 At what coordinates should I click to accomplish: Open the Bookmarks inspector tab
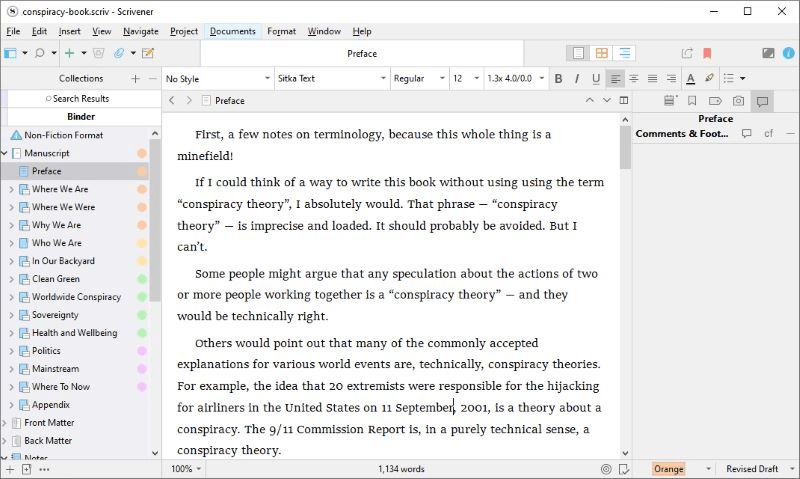(691, 100)
